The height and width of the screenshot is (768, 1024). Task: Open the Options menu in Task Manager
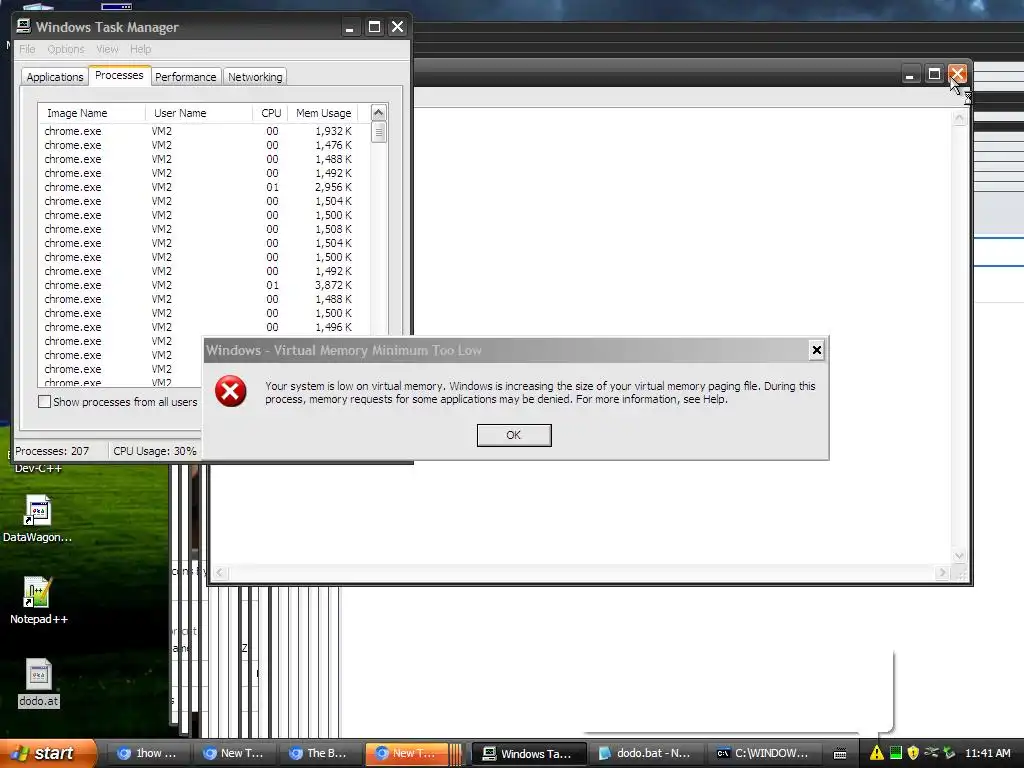click(65, 49)
